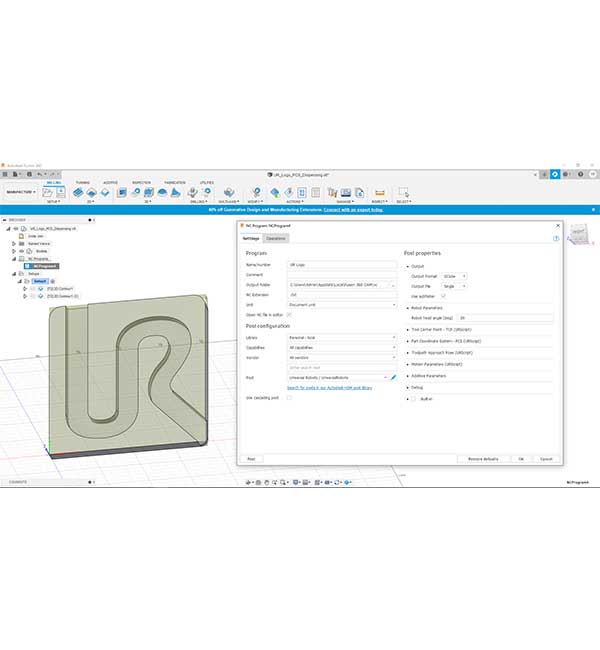Viewport: 600px width, 650px height.
Task: Click the Connect with an expert today link
Action: pyautogui.click(x=353, y=210)
